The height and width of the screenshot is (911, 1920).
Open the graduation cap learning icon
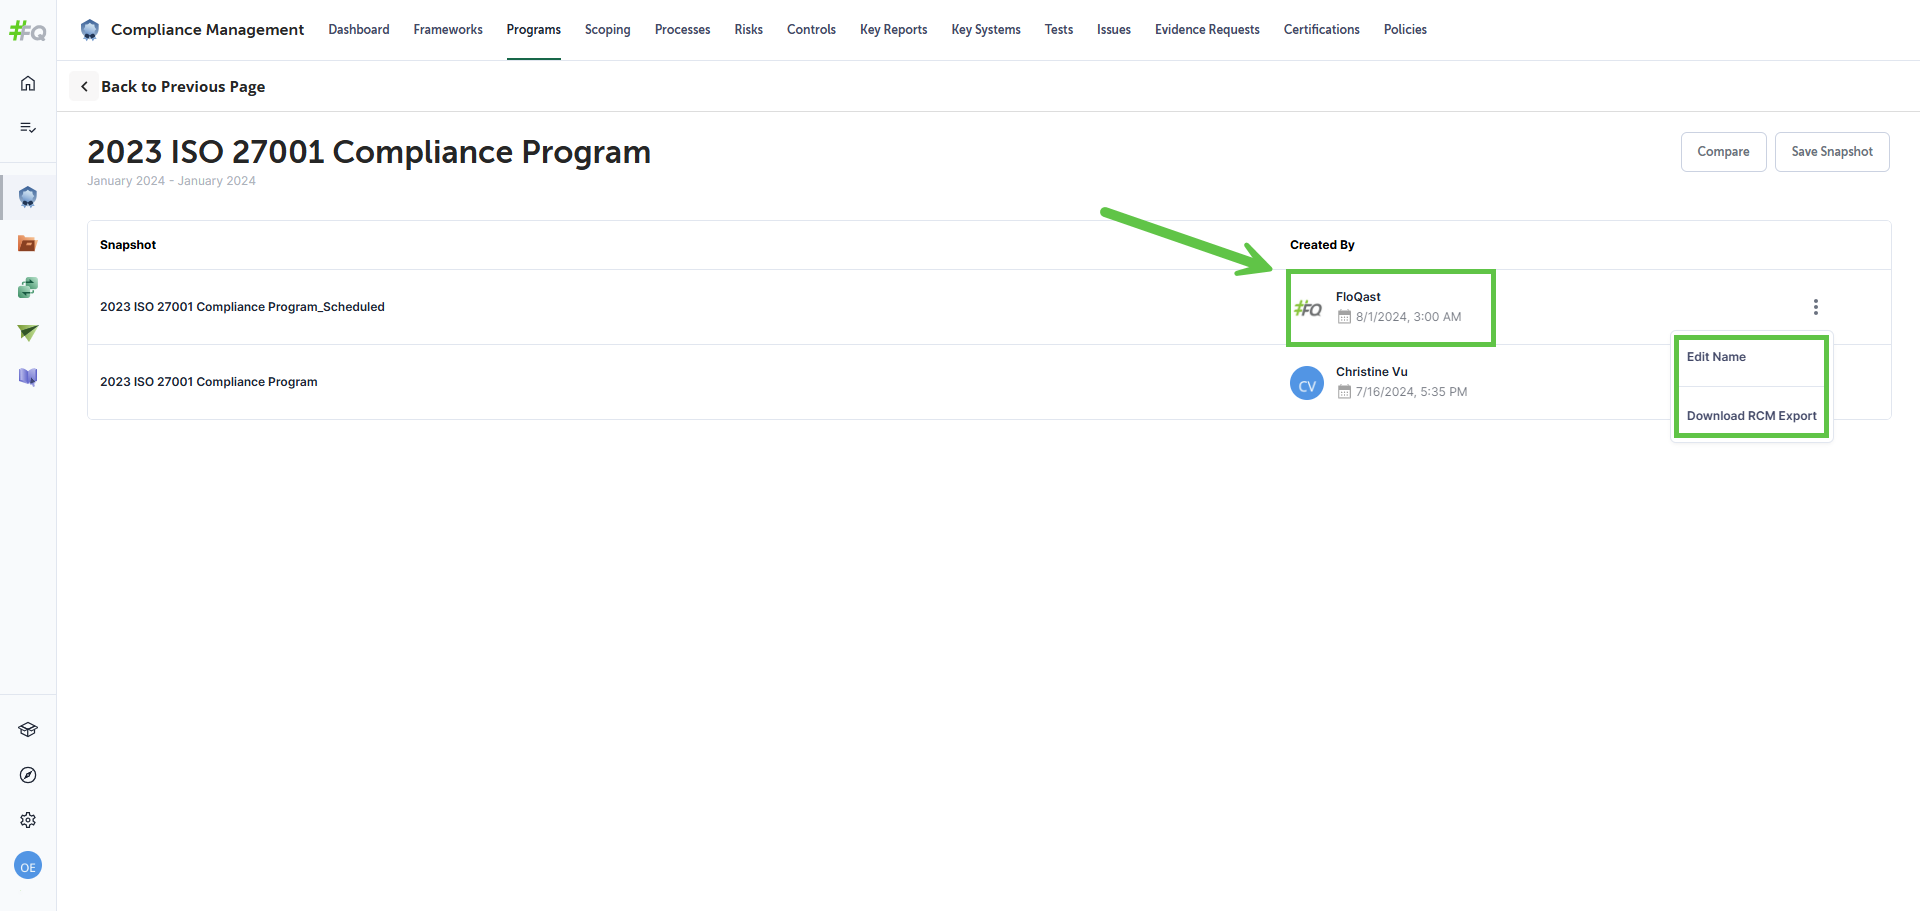click(28, 730)
